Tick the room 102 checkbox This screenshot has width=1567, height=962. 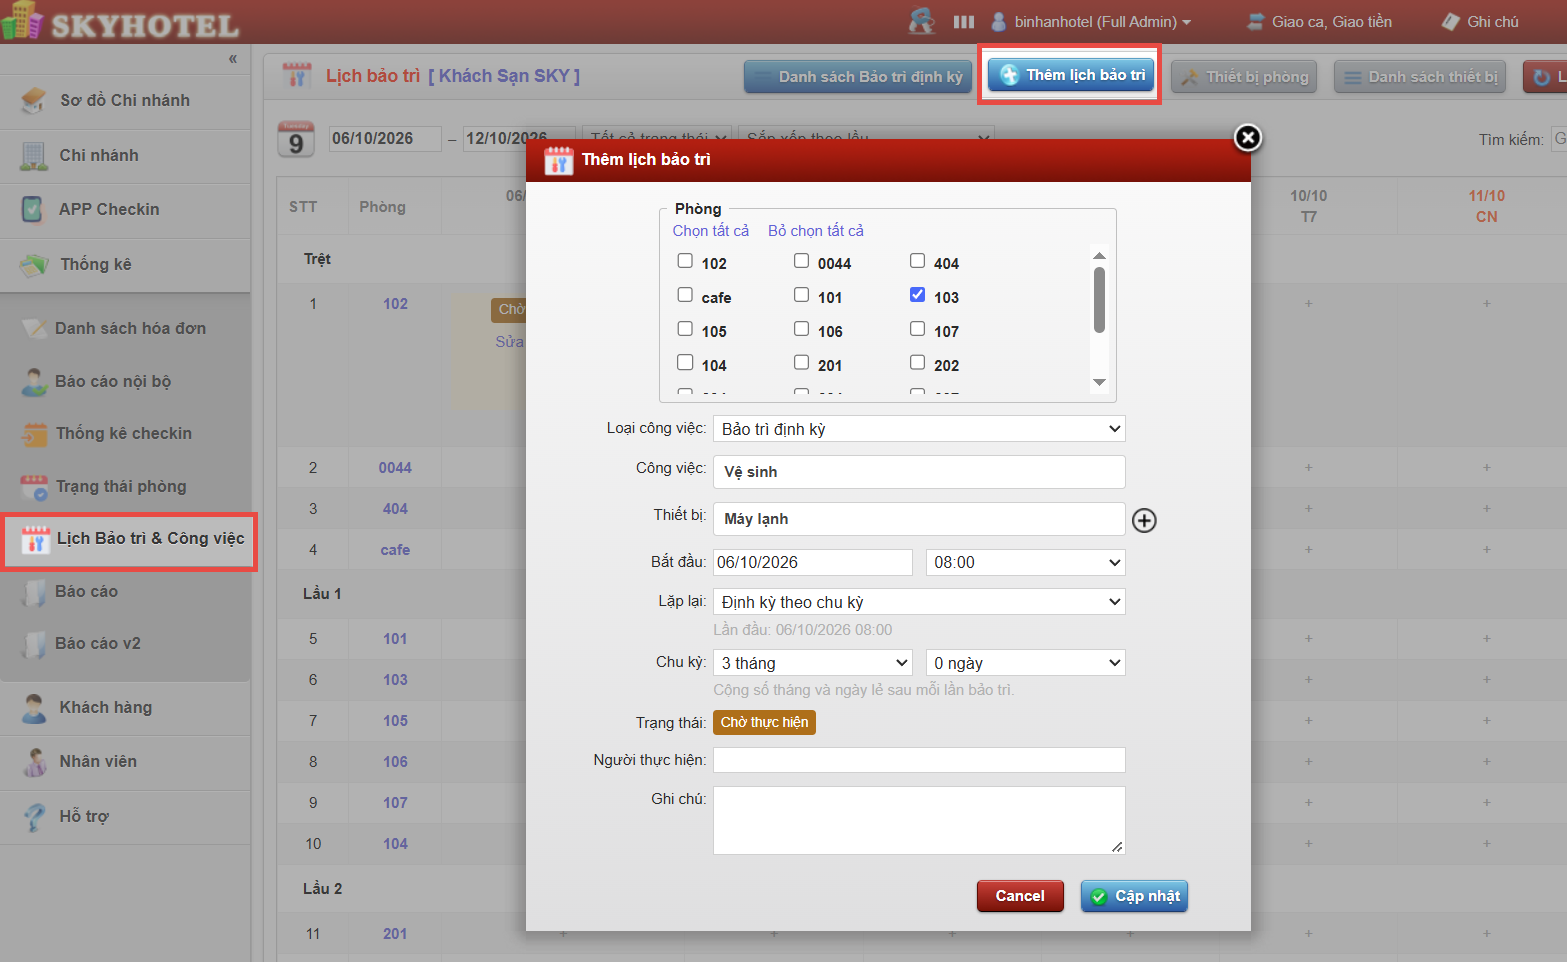[685, 261]
